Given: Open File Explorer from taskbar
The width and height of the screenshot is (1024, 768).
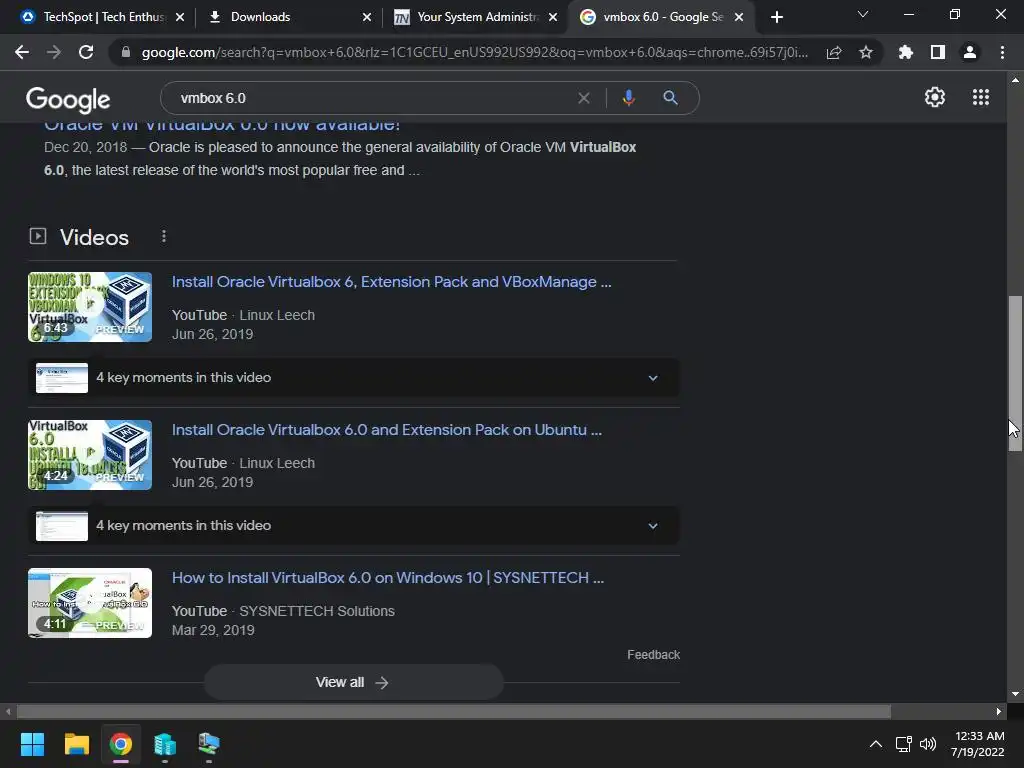Looking at the screenshot, I should [x=76, y=744].
